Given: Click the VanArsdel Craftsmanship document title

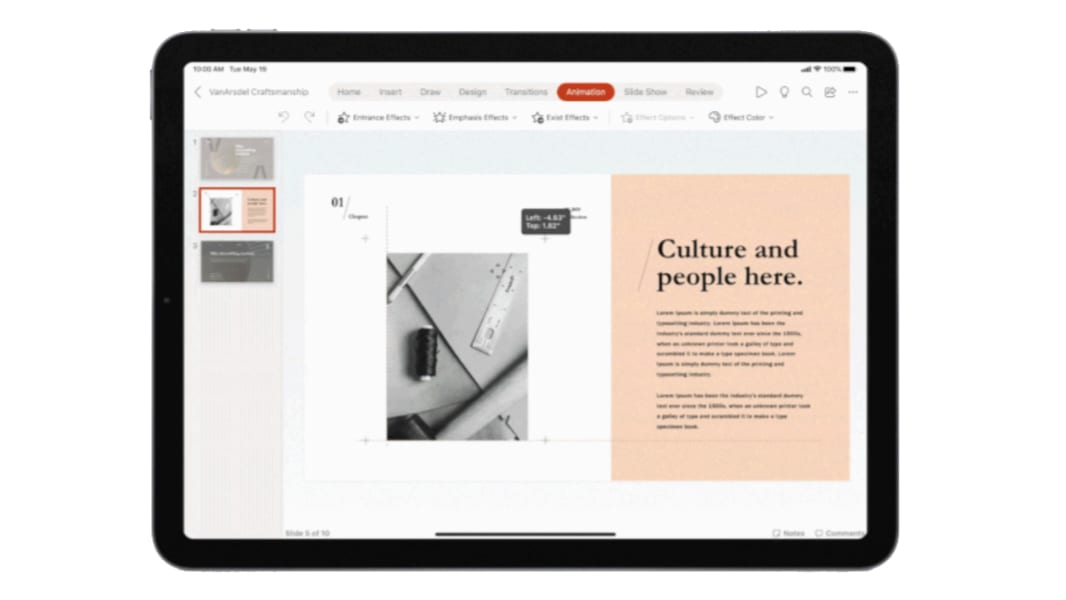Looking at the screenshot, I should pyautogui.click(x=258, y=92).
